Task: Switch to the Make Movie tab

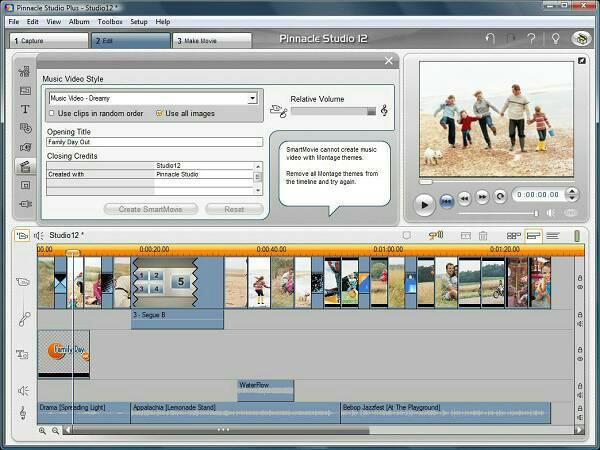Action: pos(212,41)
